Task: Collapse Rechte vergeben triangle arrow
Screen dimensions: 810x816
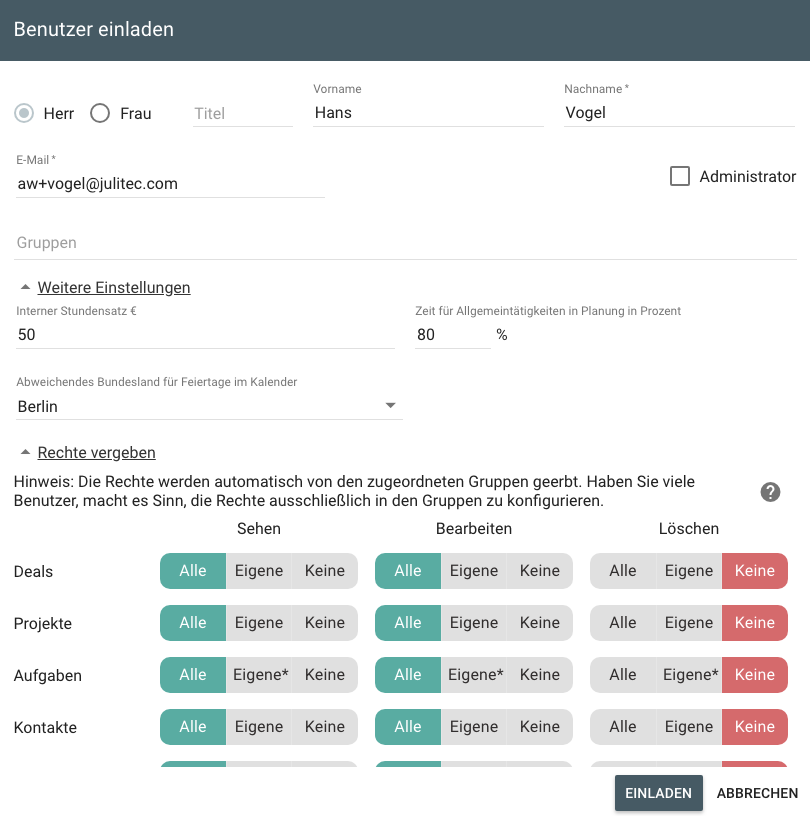Action: (25, 452)
